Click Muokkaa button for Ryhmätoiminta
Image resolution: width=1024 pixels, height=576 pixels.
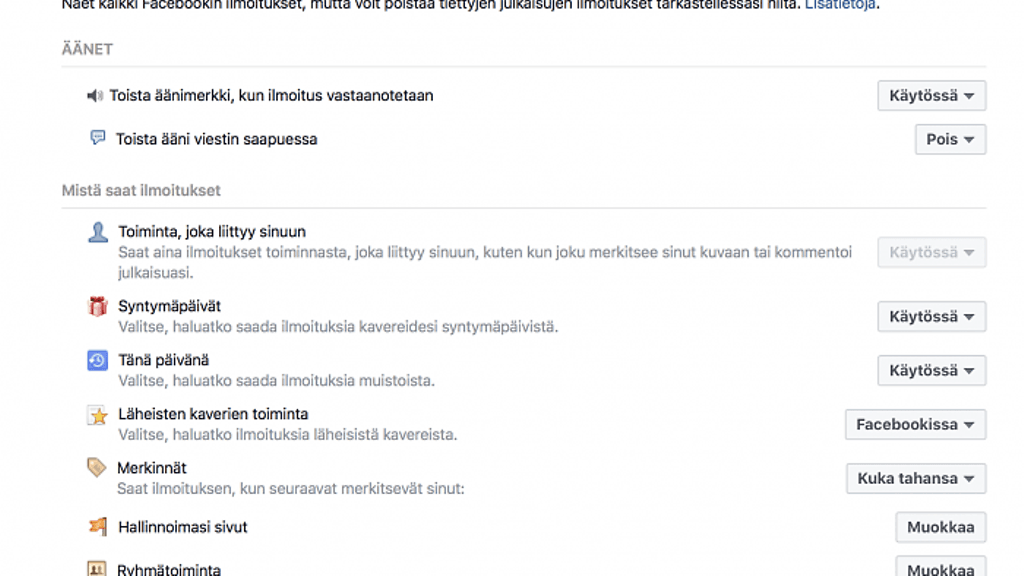click(x=940, y=568)
